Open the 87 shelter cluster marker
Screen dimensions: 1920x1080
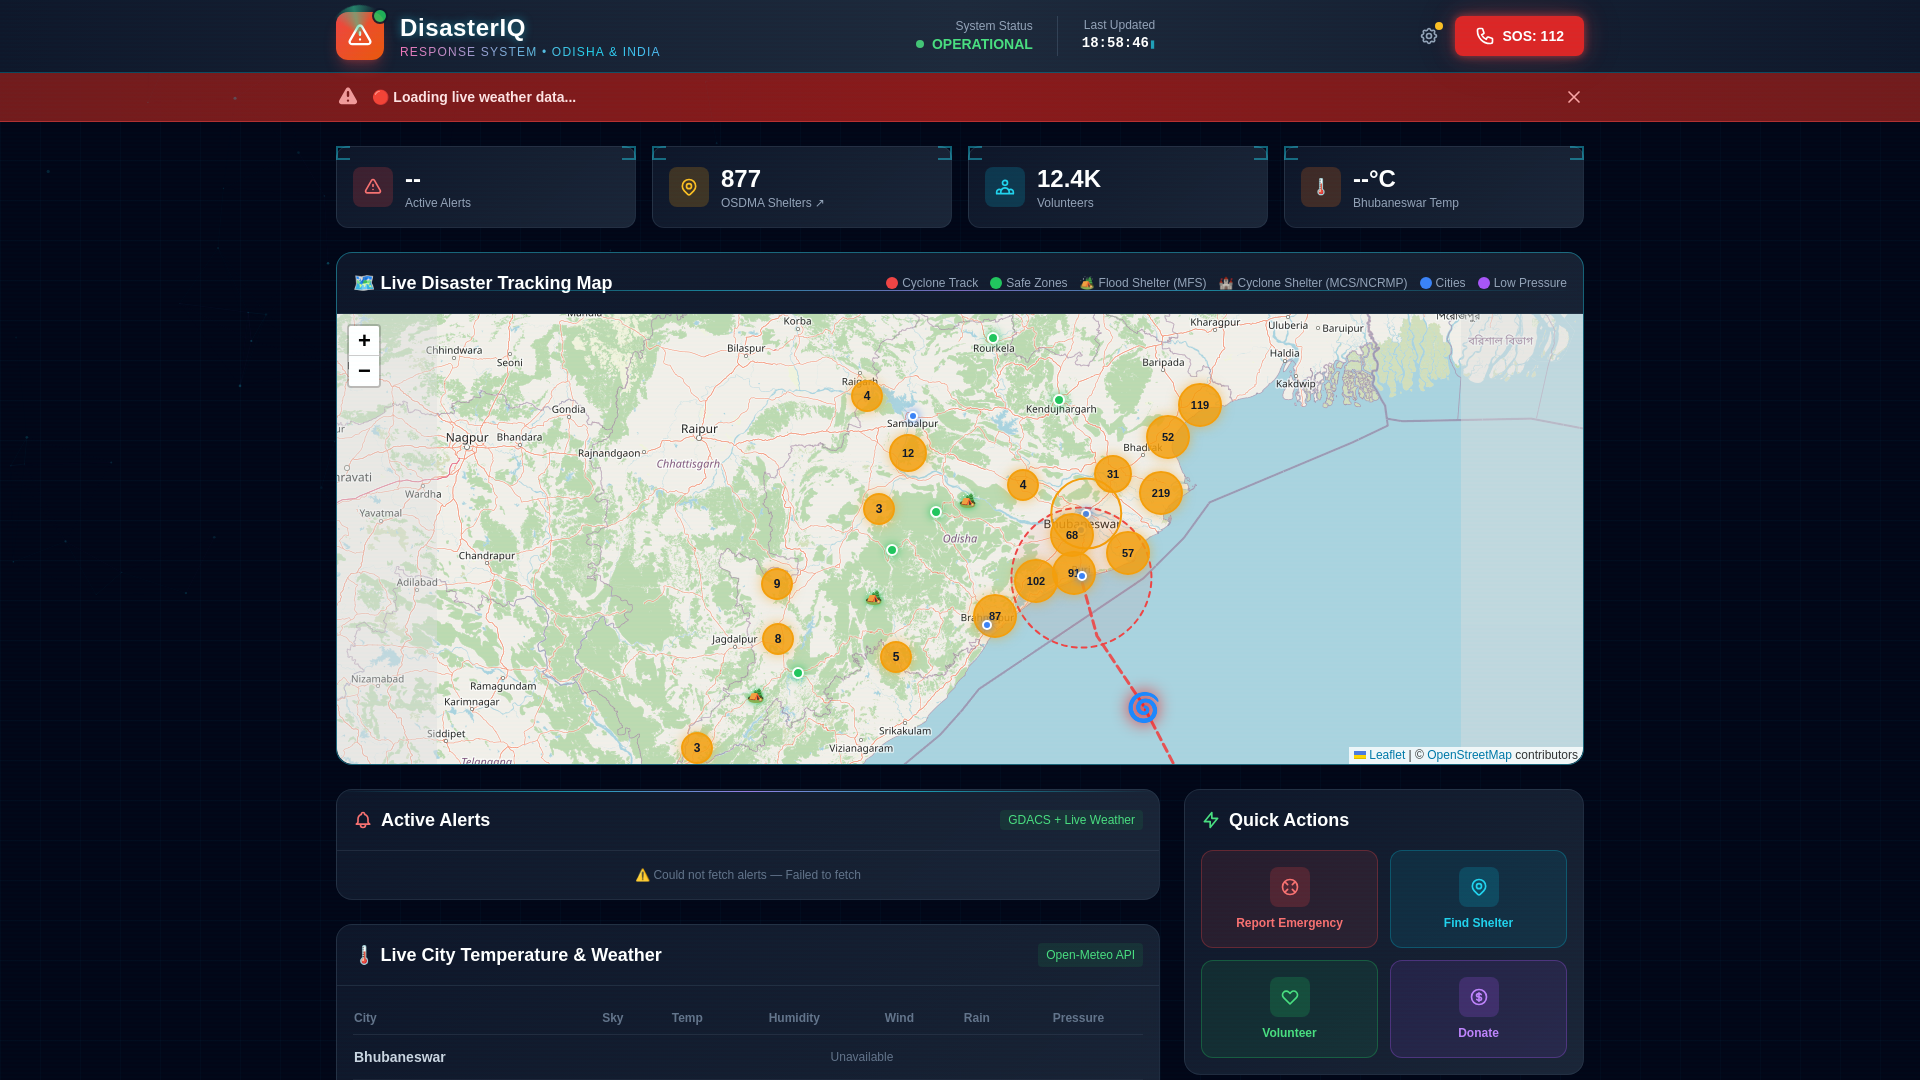pyautogui.click(x=995, y=616)
